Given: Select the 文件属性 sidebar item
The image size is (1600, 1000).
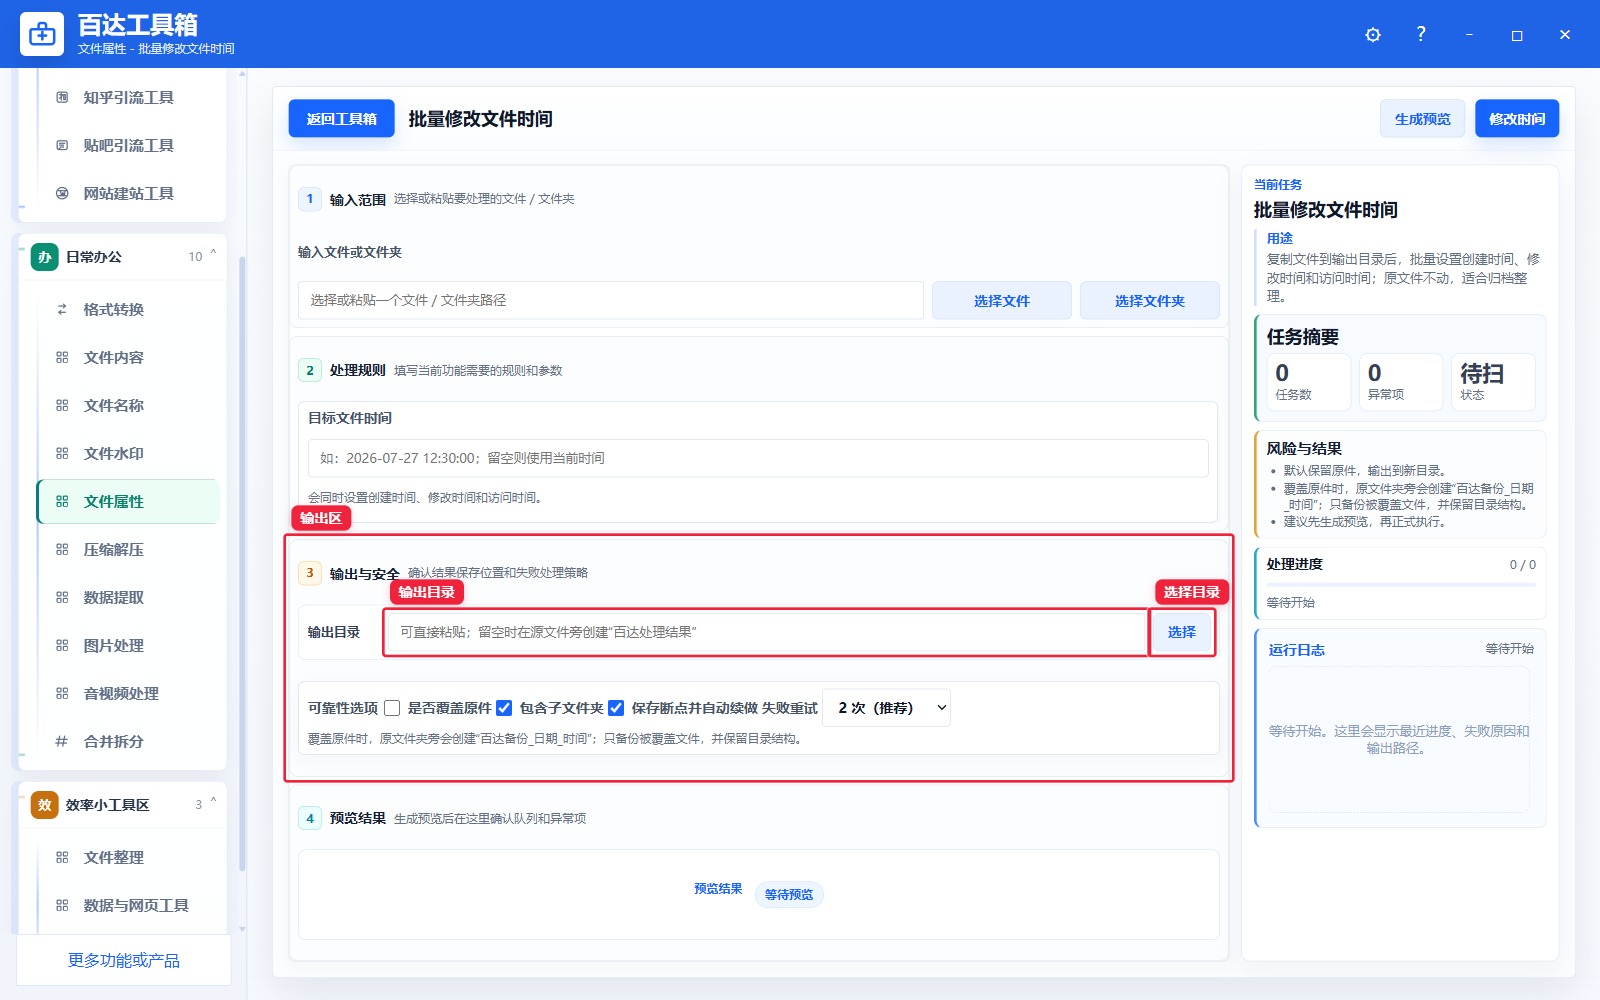Looking at the screenshot, I should 128,501.
